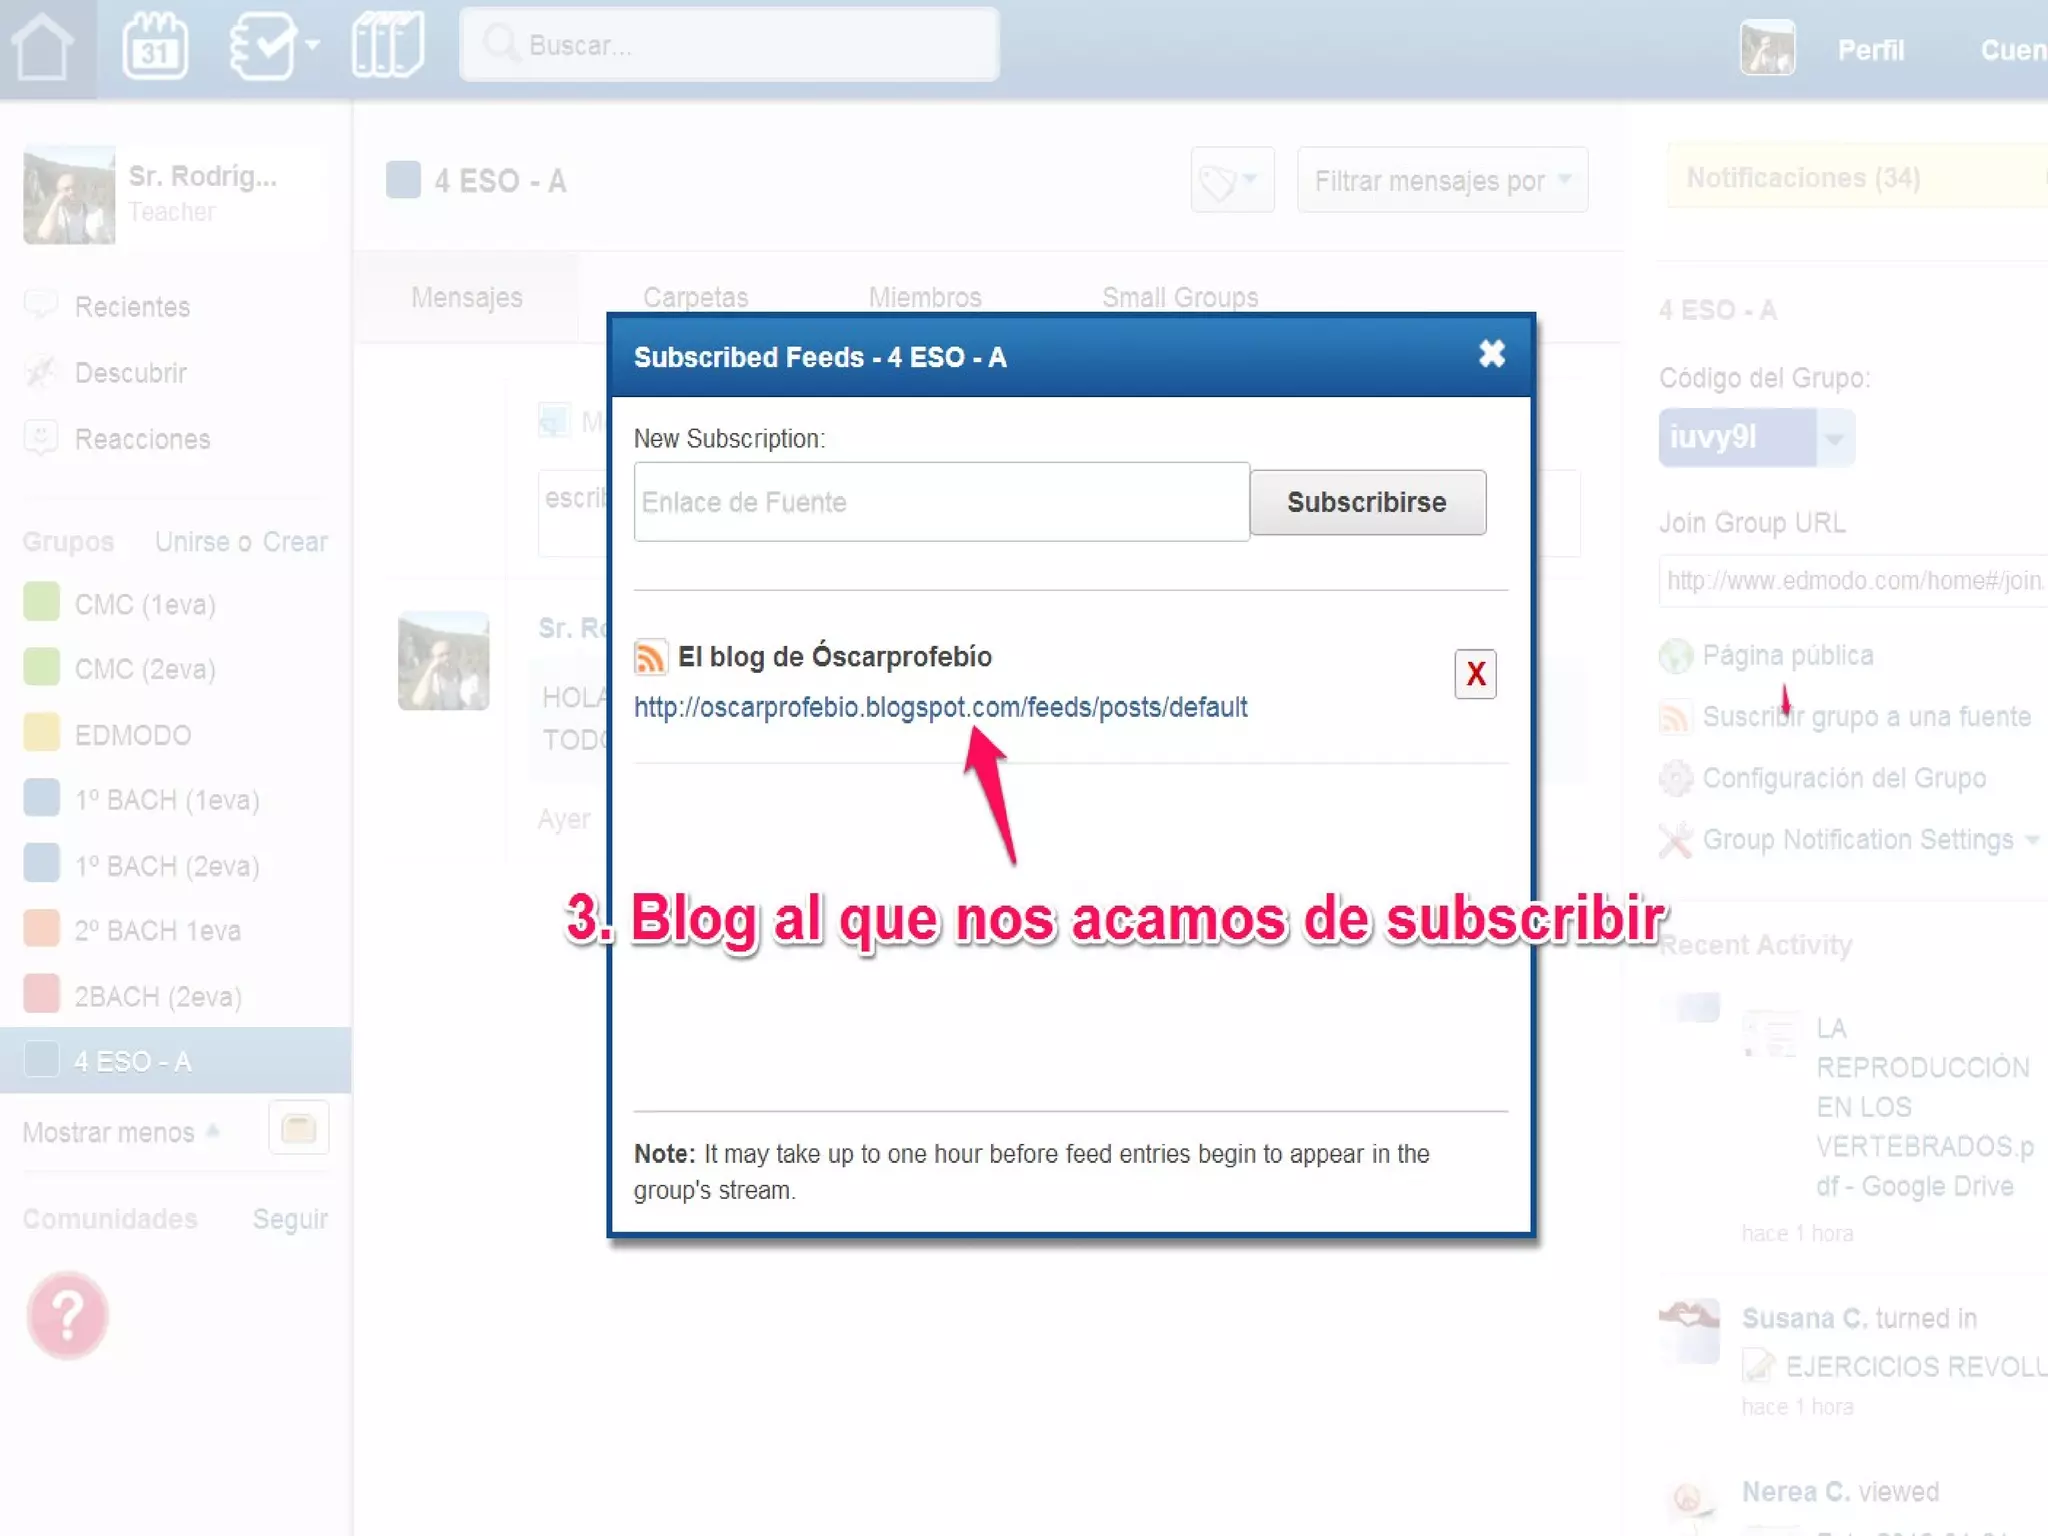Open the group code dropdown arrow
The height and width of the screenshot is (1536, 2048).
(x=1834, y=438)
